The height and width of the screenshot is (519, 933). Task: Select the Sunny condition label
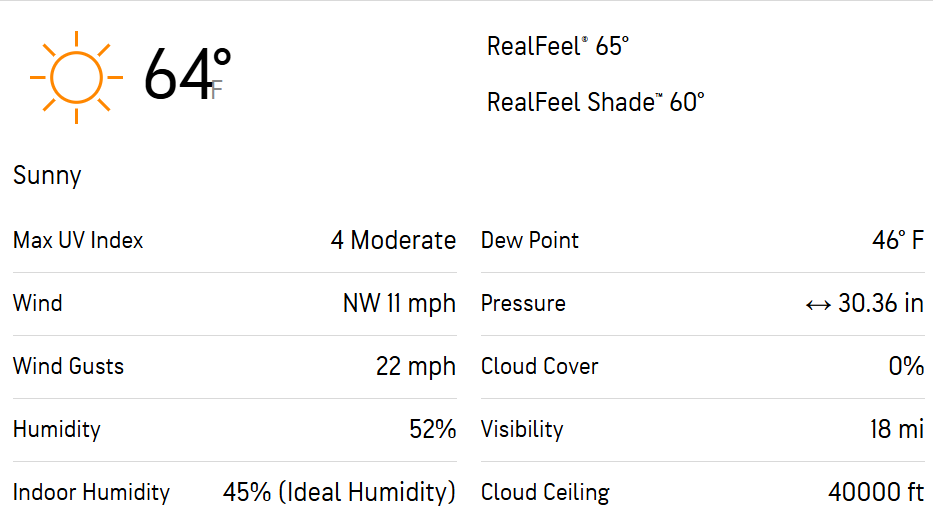(47, 176)
